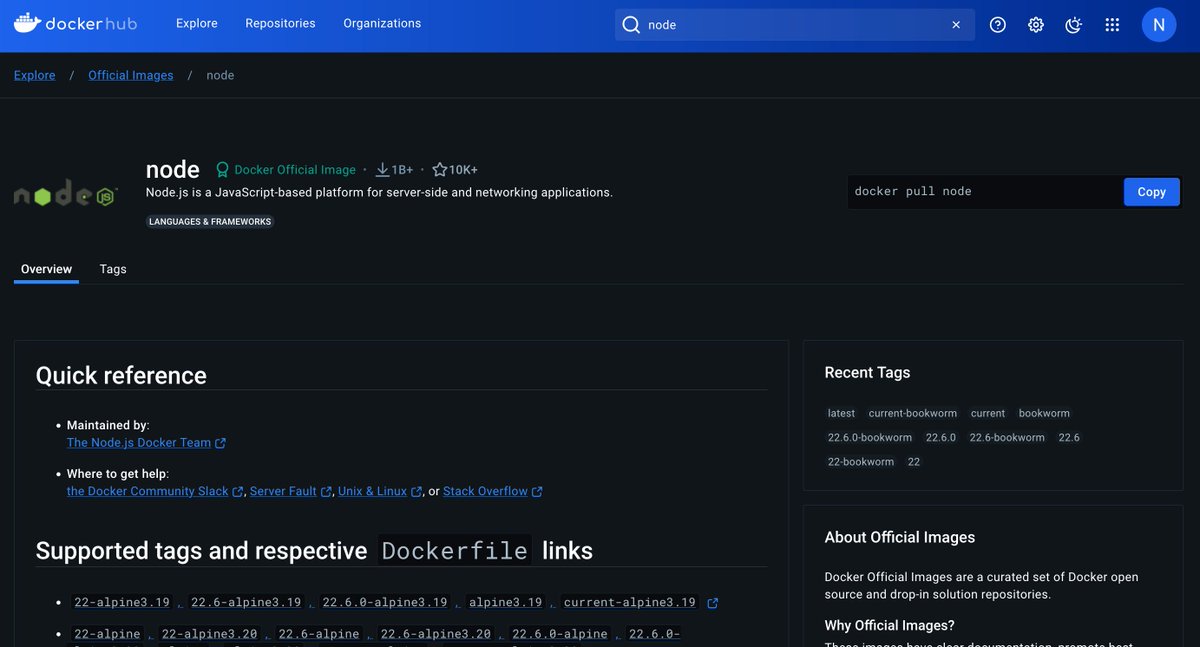This screenshot has height=647, width=1200.
Task: Open the Docker Community Slack link
Action: (148, 491)
